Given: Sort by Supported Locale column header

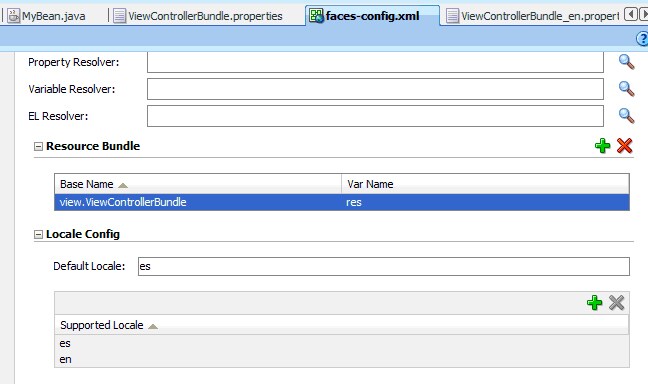Looking at the screenshot, I should pos(341,325).
